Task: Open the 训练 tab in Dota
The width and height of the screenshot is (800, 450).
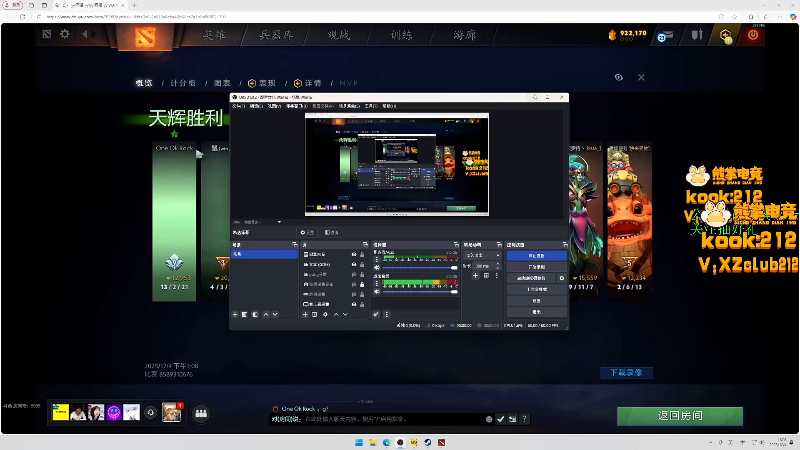Action: point(401,35)
